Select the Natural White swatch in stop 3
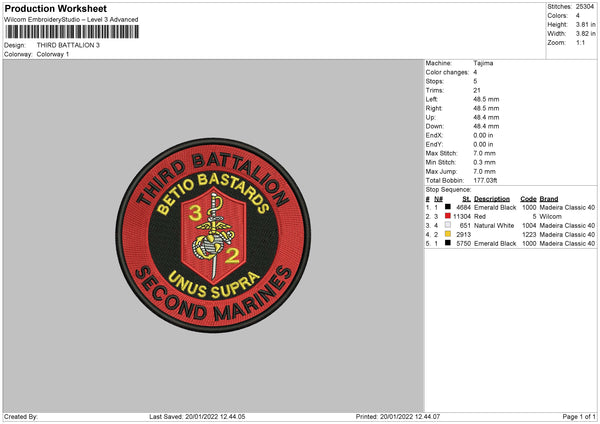 (x=448, y=225)
